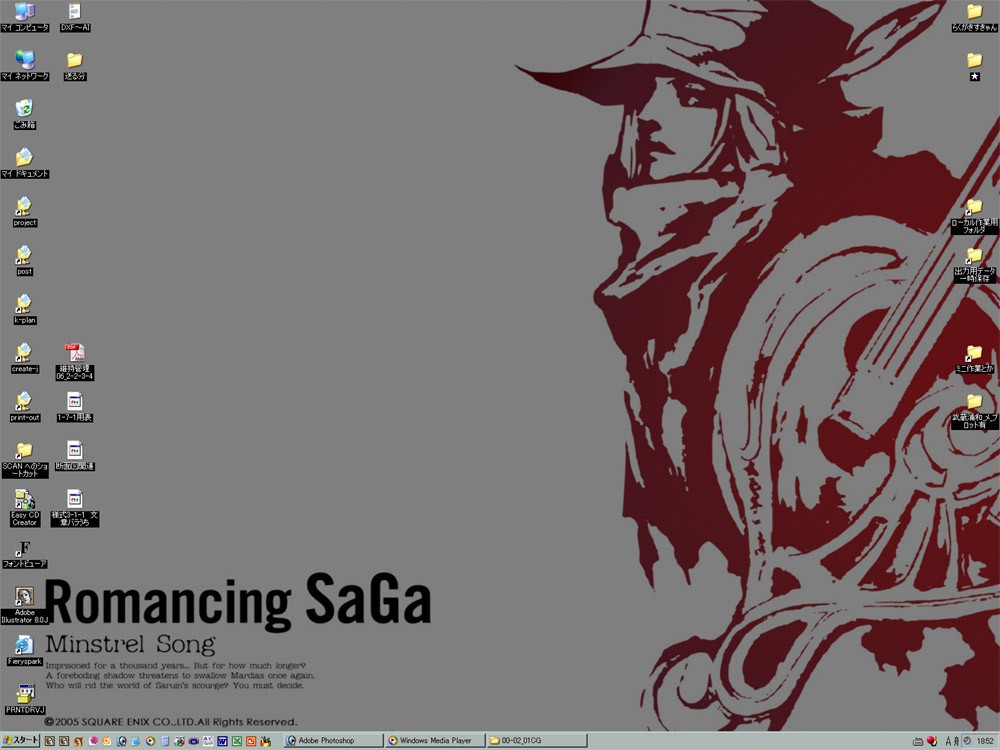Select the project shortcut icon

24,212
